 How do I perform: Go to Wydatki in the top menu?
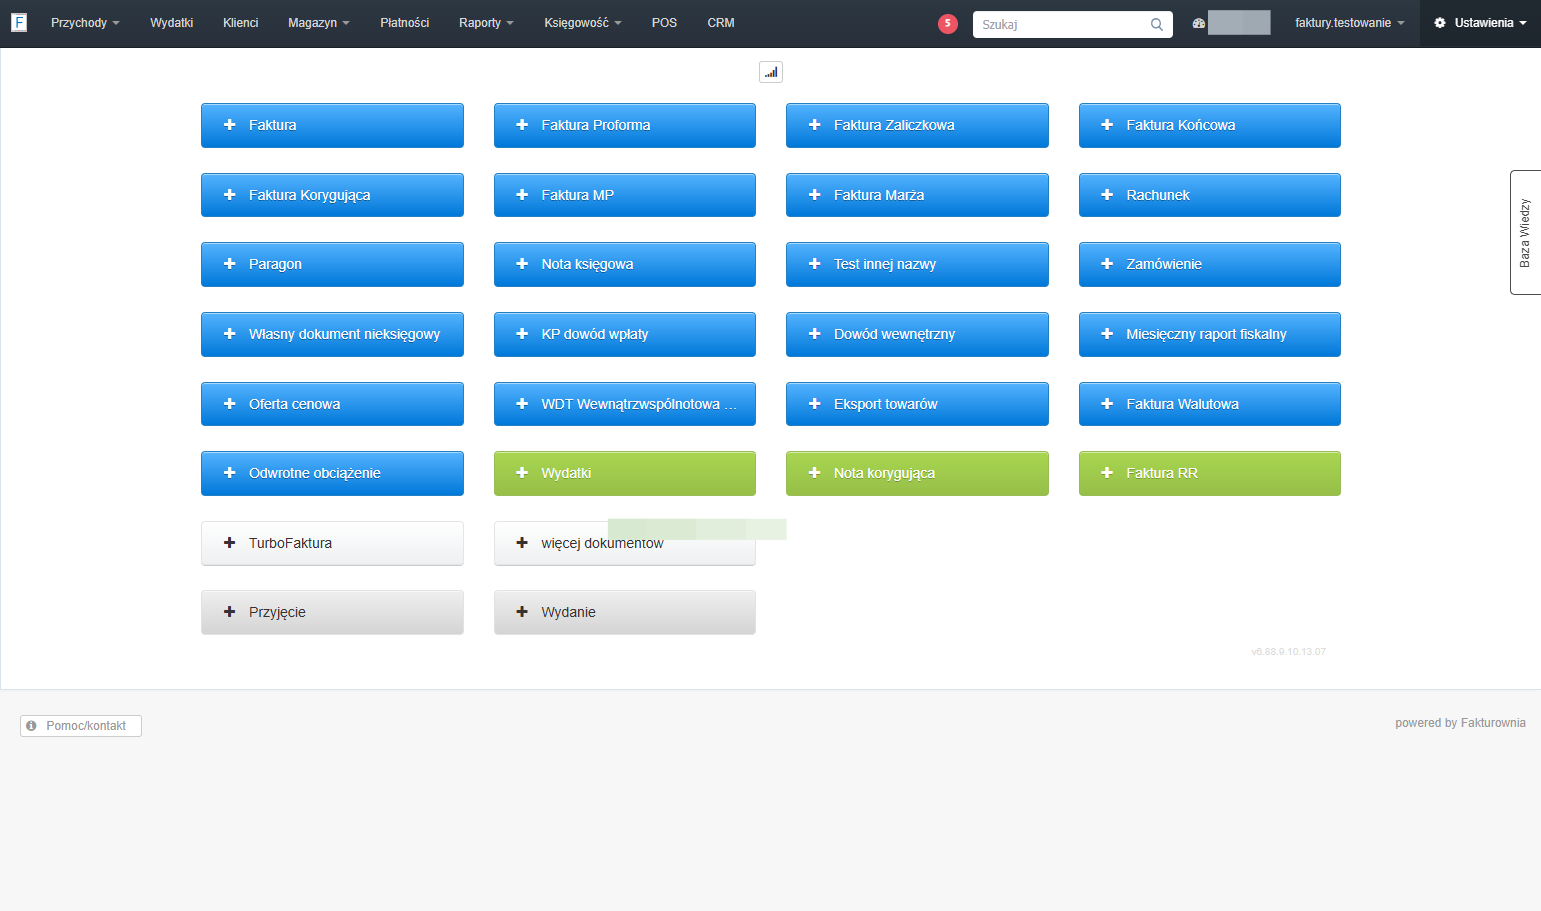point(172,23)
